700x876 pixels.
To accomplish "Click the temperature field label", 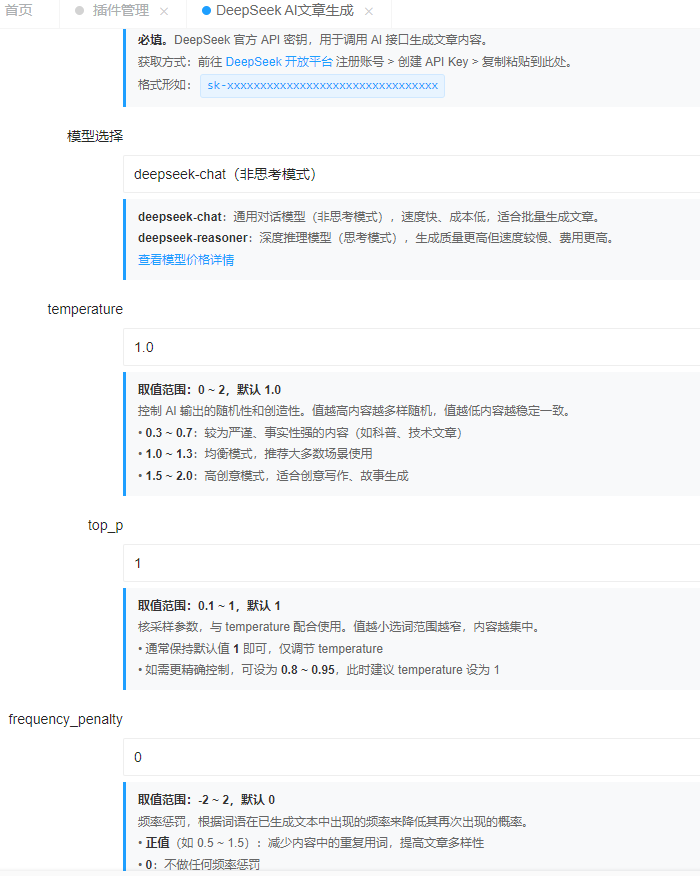I will coord(85,309).
